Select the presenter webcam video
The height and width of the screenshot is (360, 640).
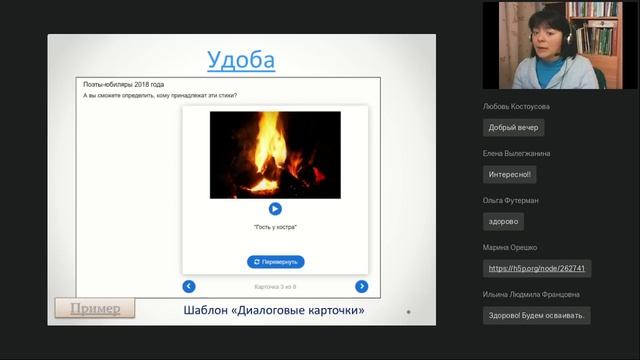(x=560, y=45)
